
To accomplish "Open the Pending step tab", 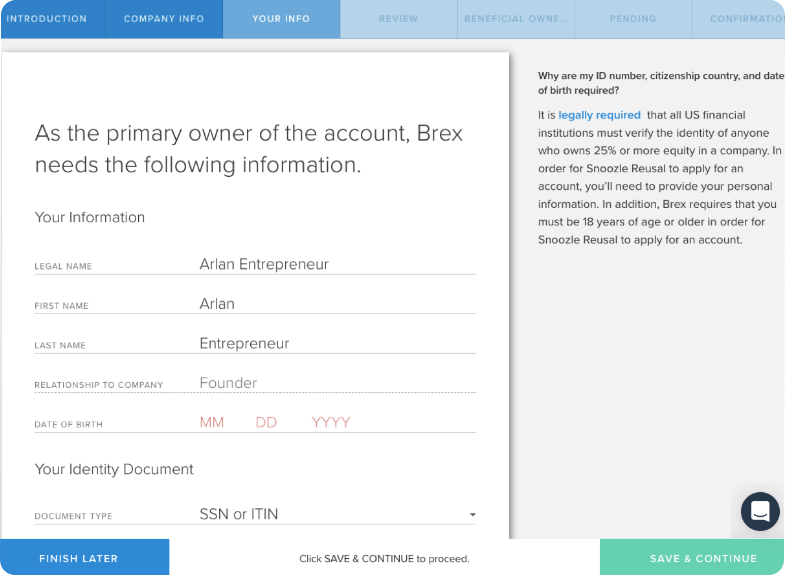I will click(x=632, y=19).
